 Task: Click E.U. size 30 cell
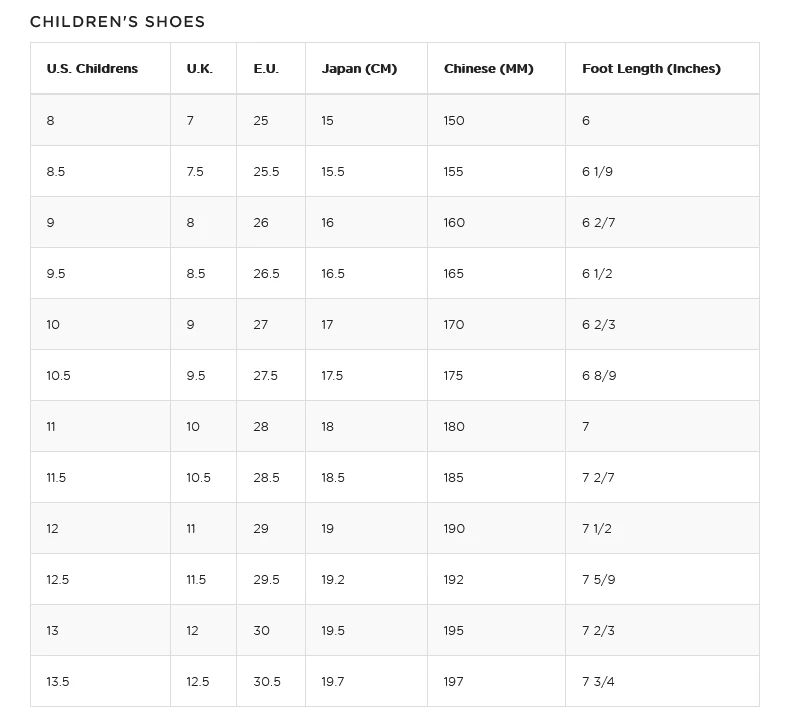point(261,631)
